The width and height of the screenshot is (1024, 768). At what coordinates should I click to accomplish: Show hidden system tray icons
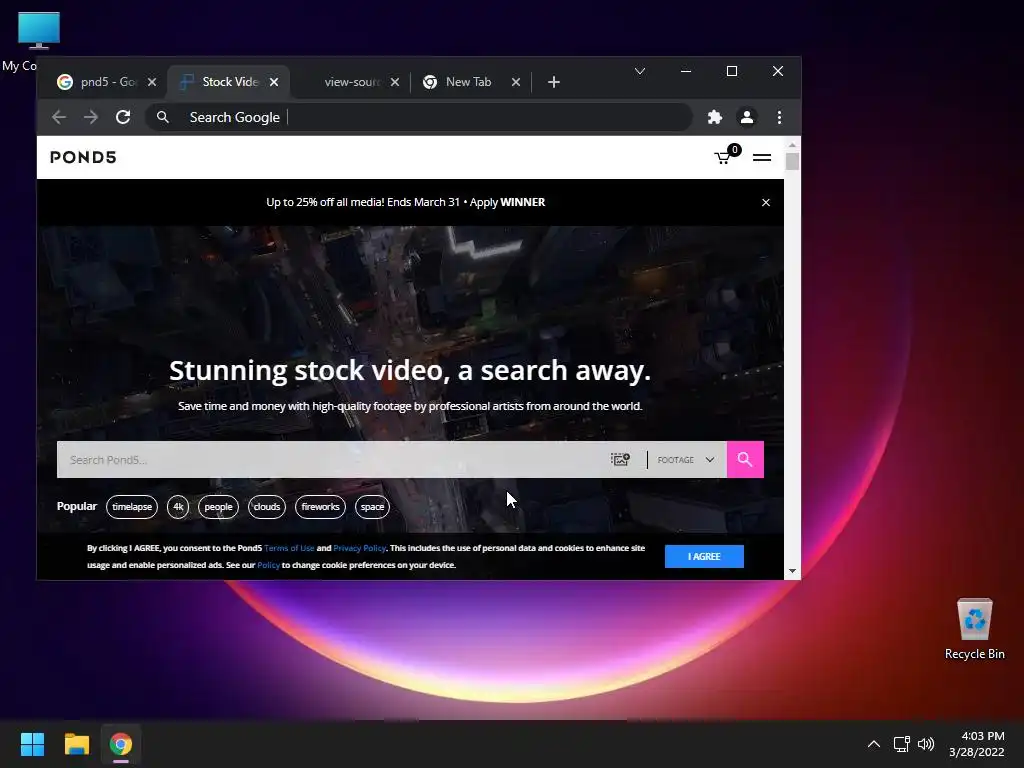(x=874, y=744)
